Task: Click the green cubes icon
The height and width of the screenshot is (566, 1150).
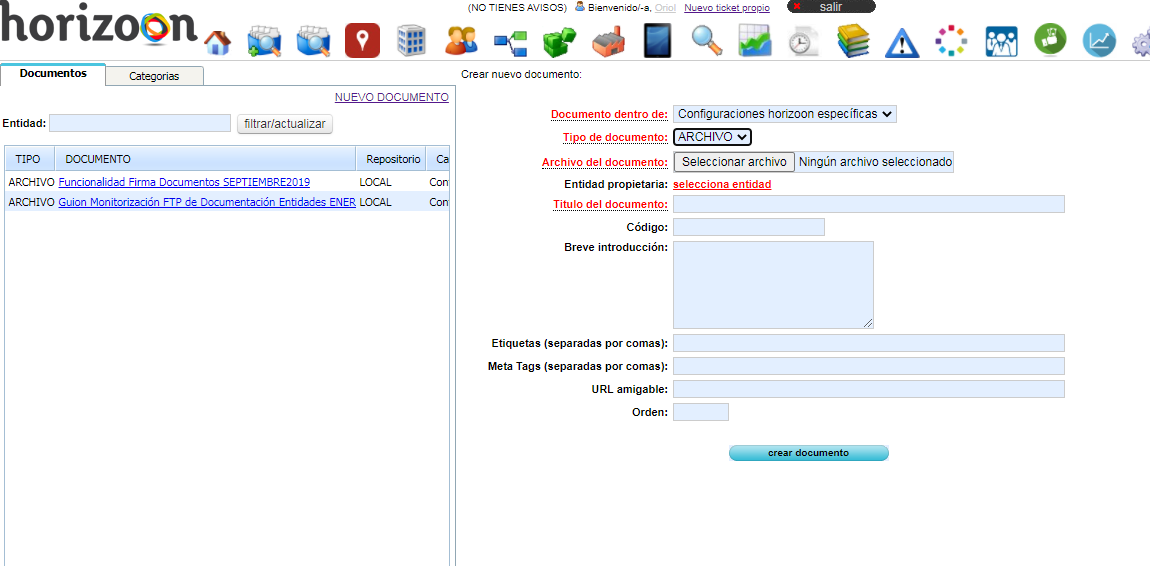Action: pyautogui.click(x=559, y=42)
